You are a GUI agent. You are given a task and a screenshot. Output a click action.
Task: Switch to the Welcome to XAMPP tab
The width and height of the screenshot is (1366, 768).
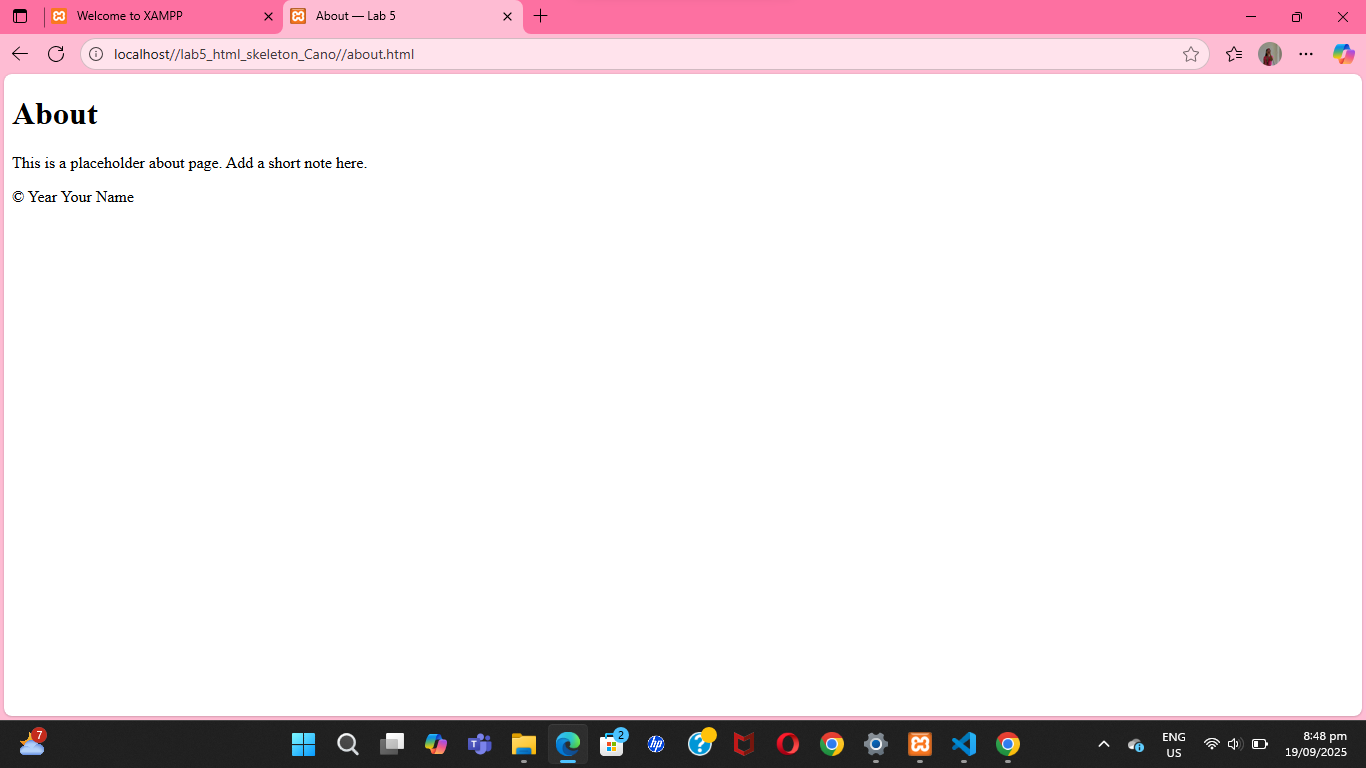(150, 16)
